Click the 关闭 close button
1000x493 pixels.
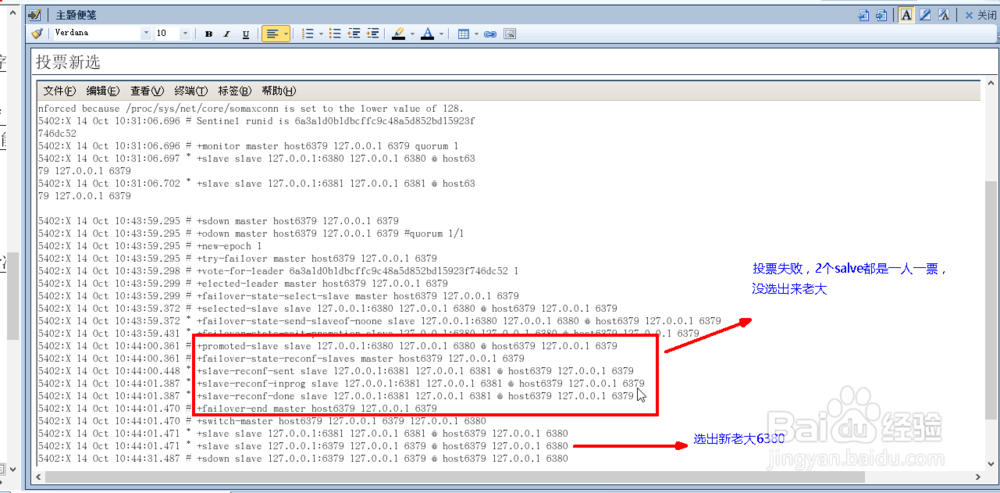coord(982,15)
